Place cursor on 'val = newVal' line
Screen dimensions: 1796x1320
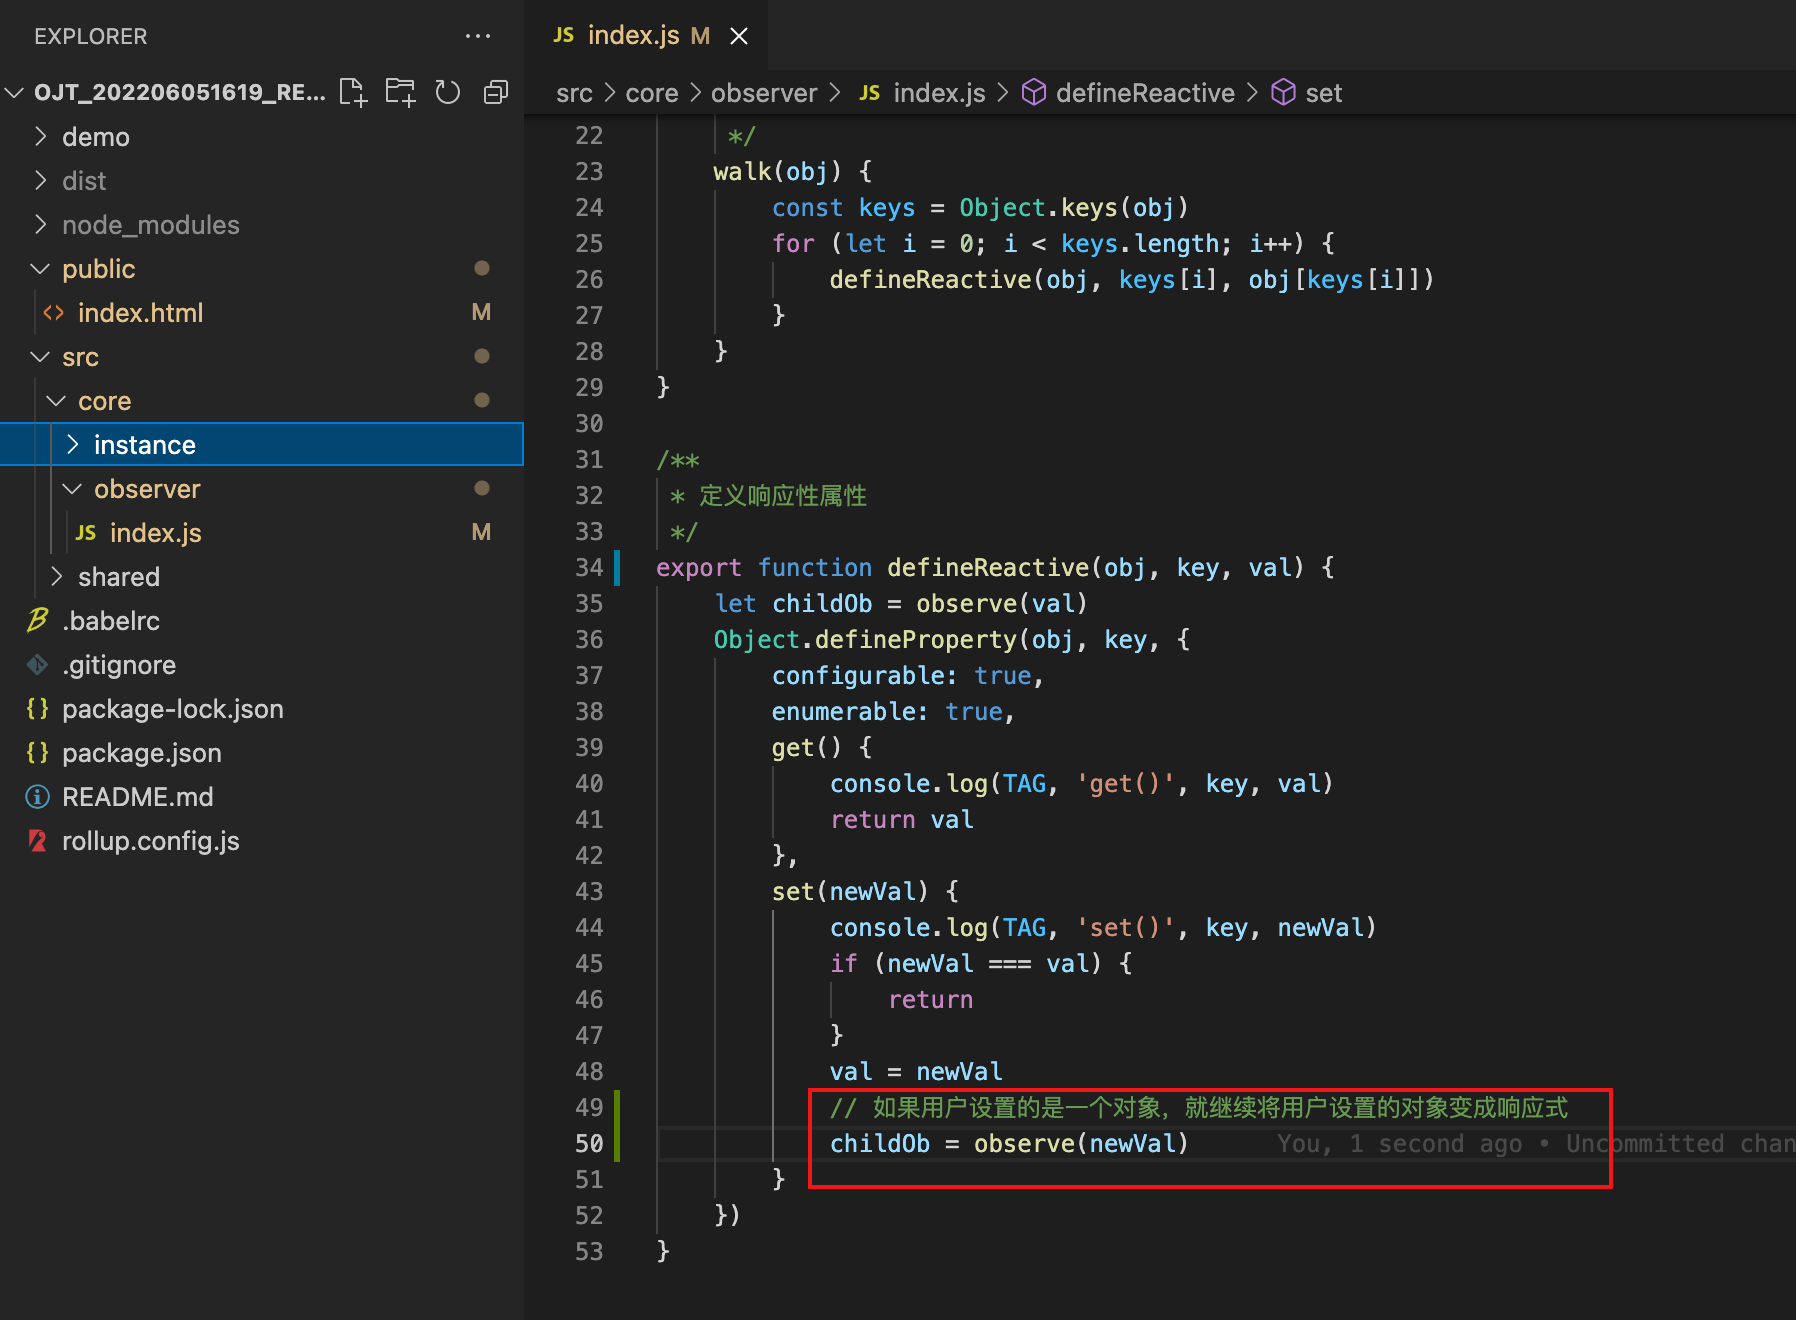(916, 1072)
